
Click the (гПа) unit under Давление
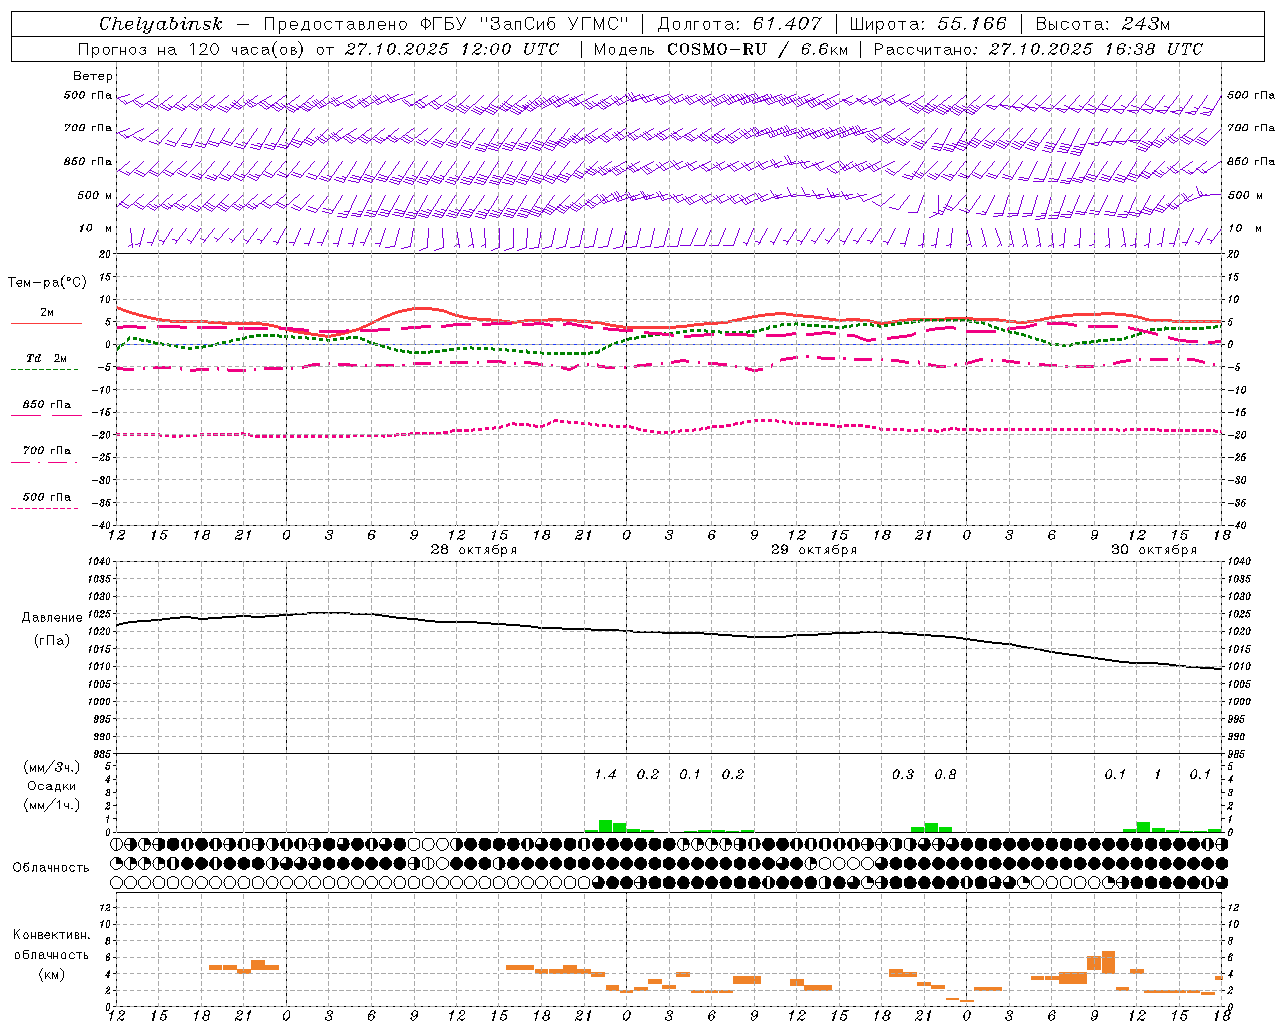[x=51, y=641]
